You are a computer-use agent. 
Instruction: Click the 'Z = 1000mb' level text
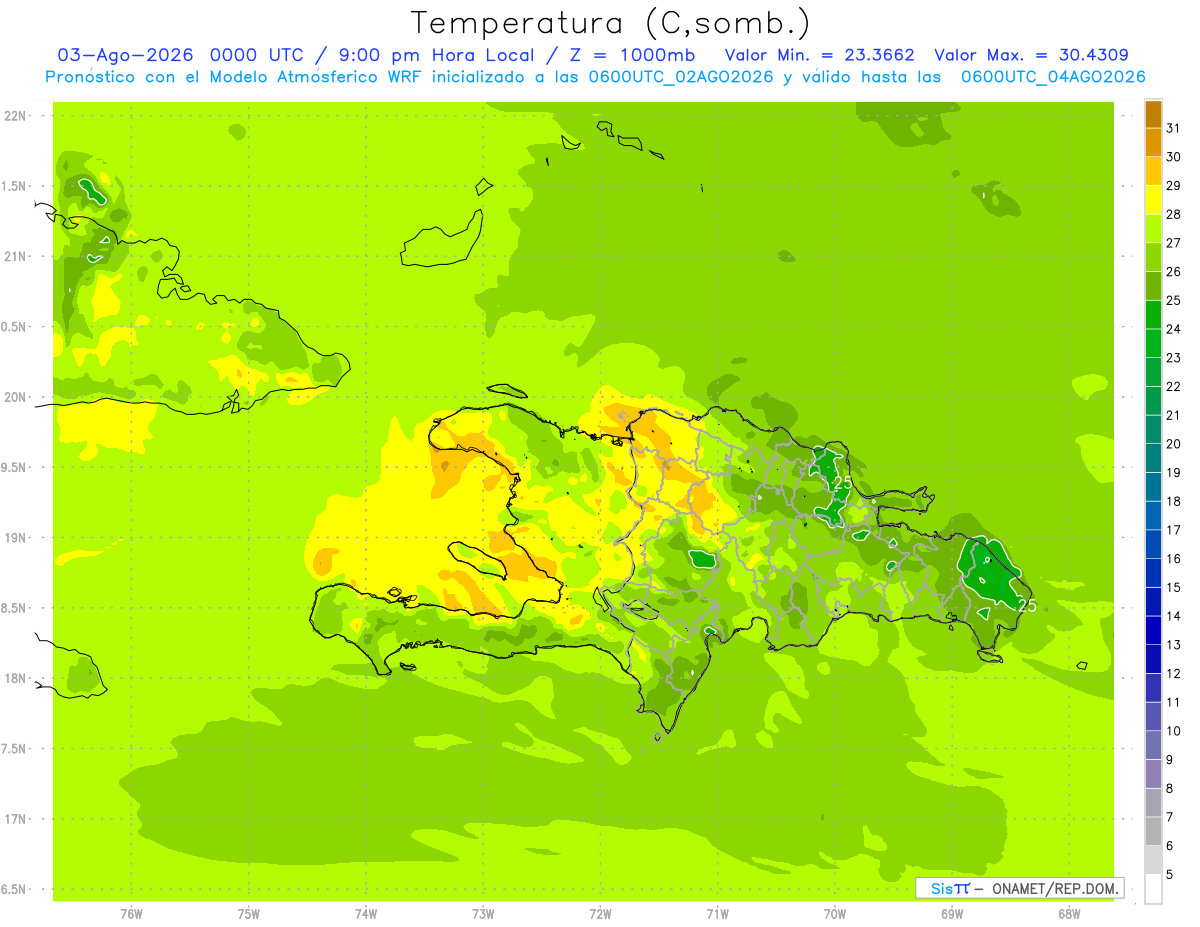click(634, 55)
